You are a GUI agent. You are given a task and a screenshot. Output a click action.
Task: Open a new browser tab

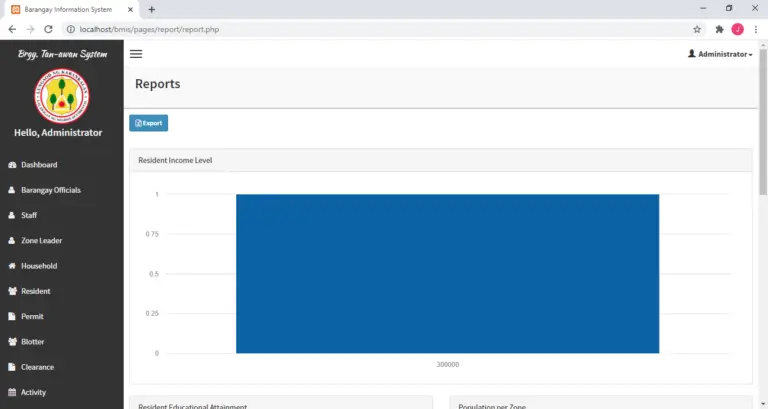[x=151, y=9]
